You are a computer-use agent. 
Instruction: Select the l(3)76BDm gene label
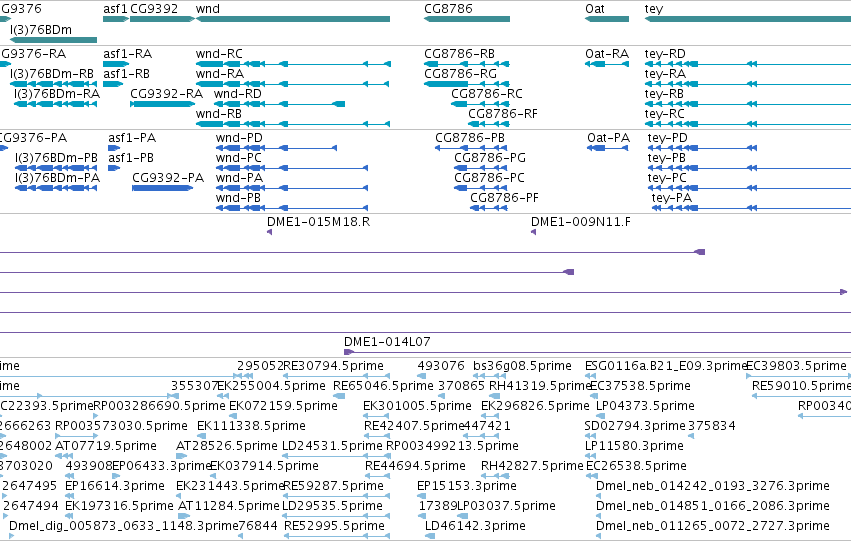tap(41, 29)
